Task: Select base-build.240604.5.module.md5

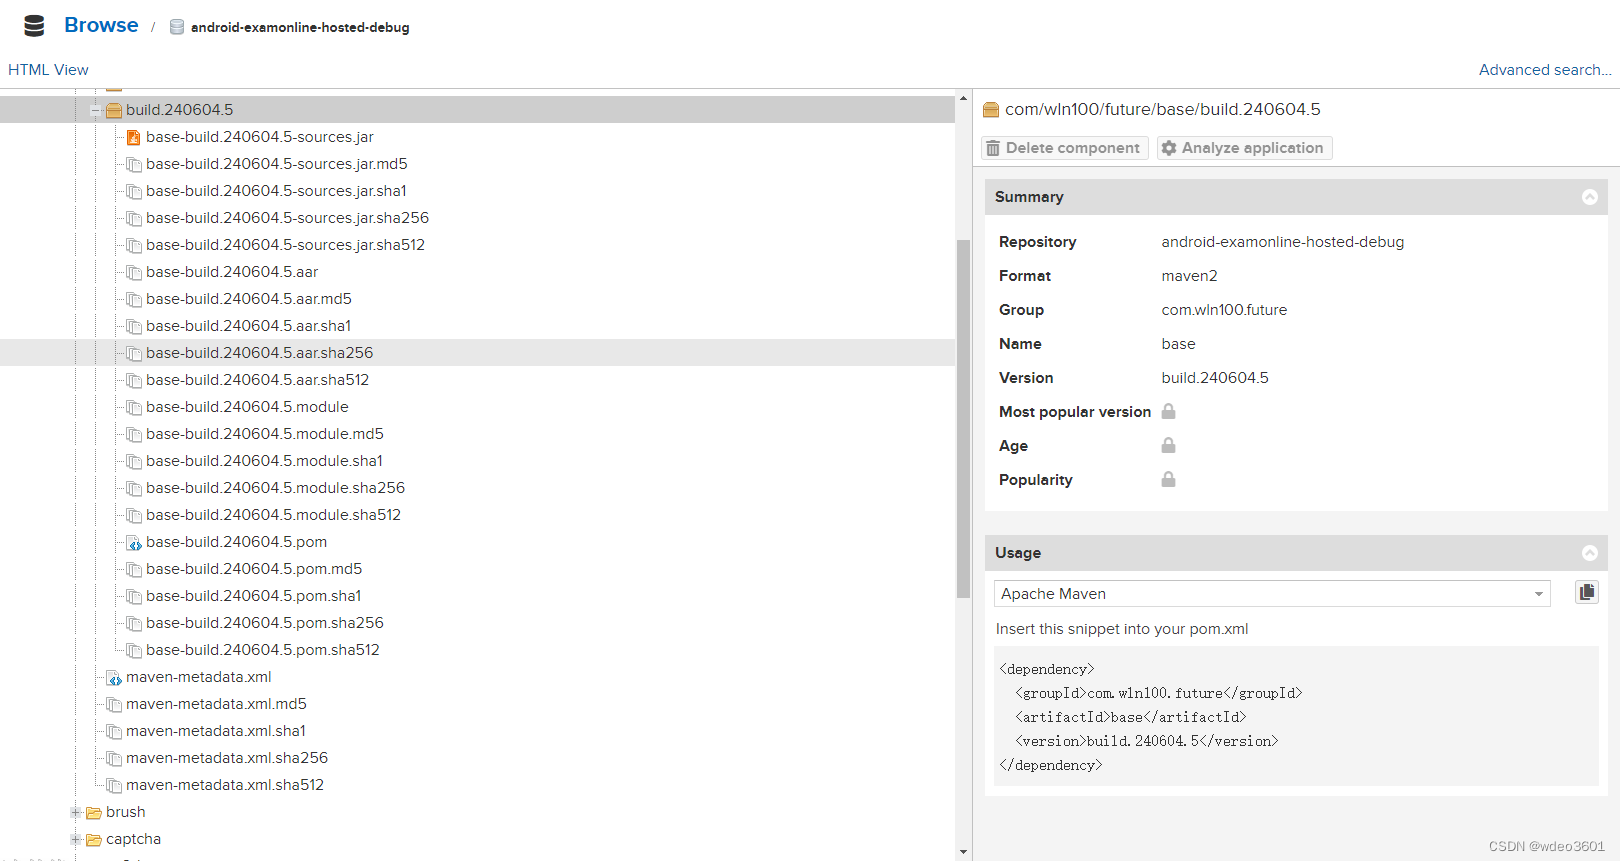Action: click(265, 434)
